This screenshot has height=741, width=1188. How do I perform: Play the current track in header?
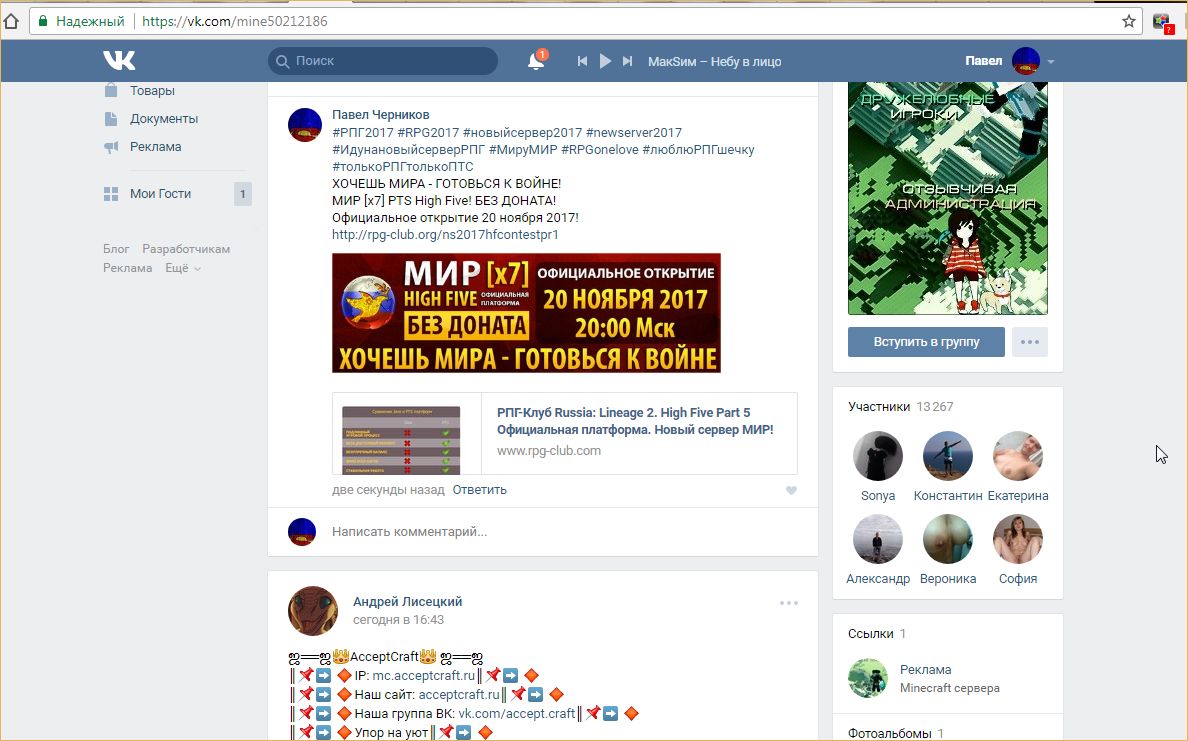click(x=605, y=61)
